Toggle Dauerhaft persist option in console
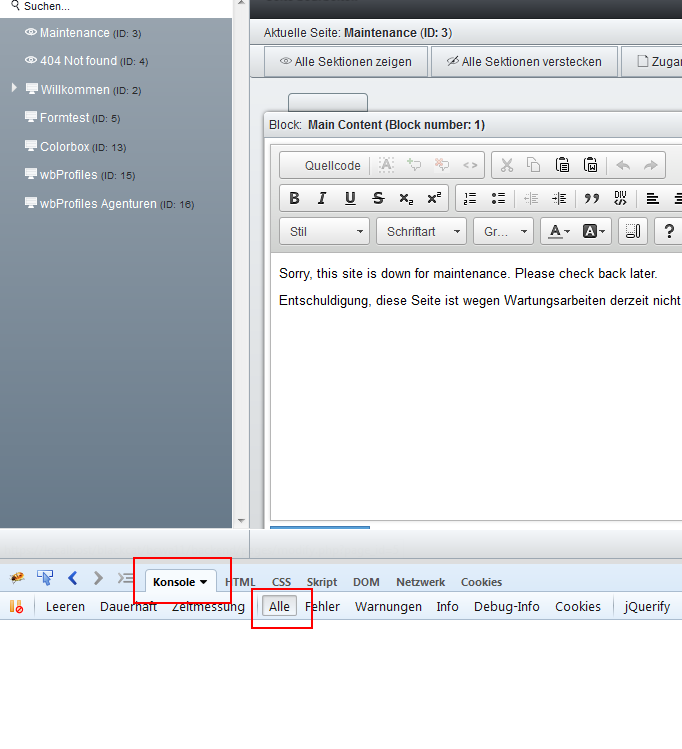Image resolution: width=682 pixels, height=749 pixels. pyautogui.click(x=128, y=606)
